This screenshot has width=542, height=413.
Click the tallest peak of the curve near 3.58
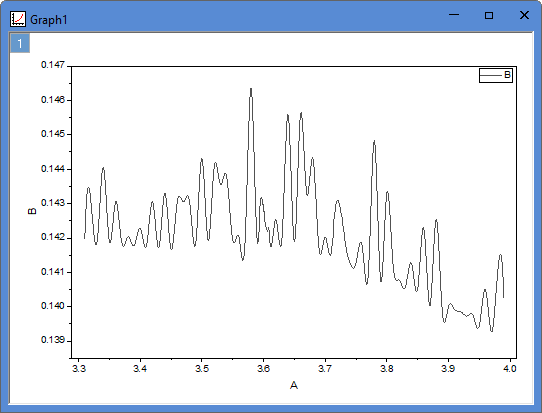(x=251, y=89)
